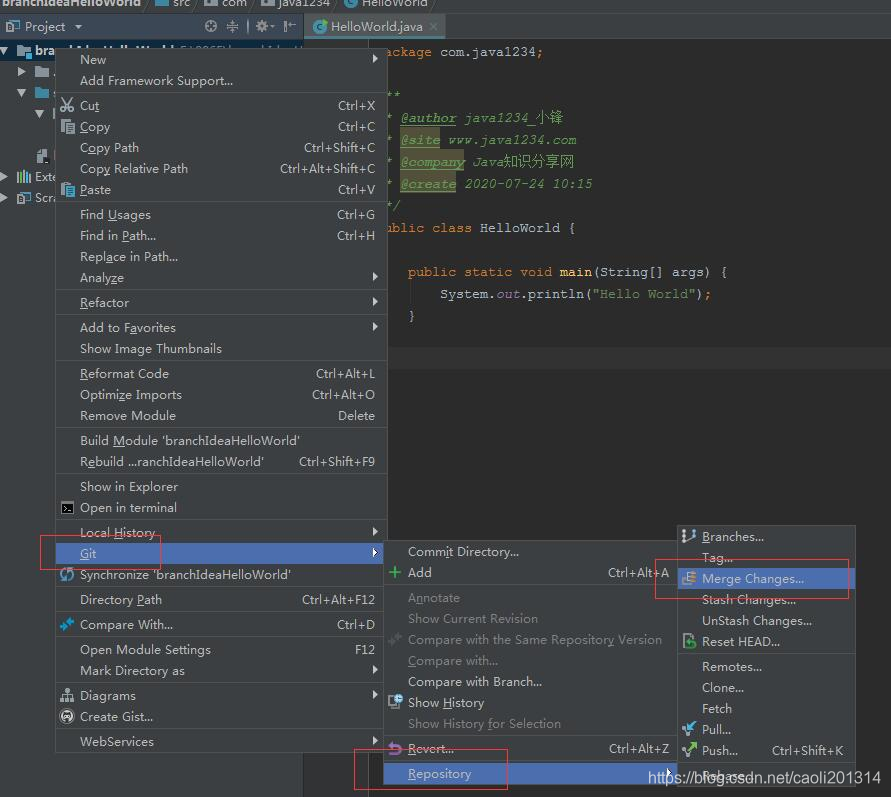This screenshot has height=797, width=891.
Task: Click the HelloWorld class name in code
Action: pyautogui.click(x=519, y=228)
